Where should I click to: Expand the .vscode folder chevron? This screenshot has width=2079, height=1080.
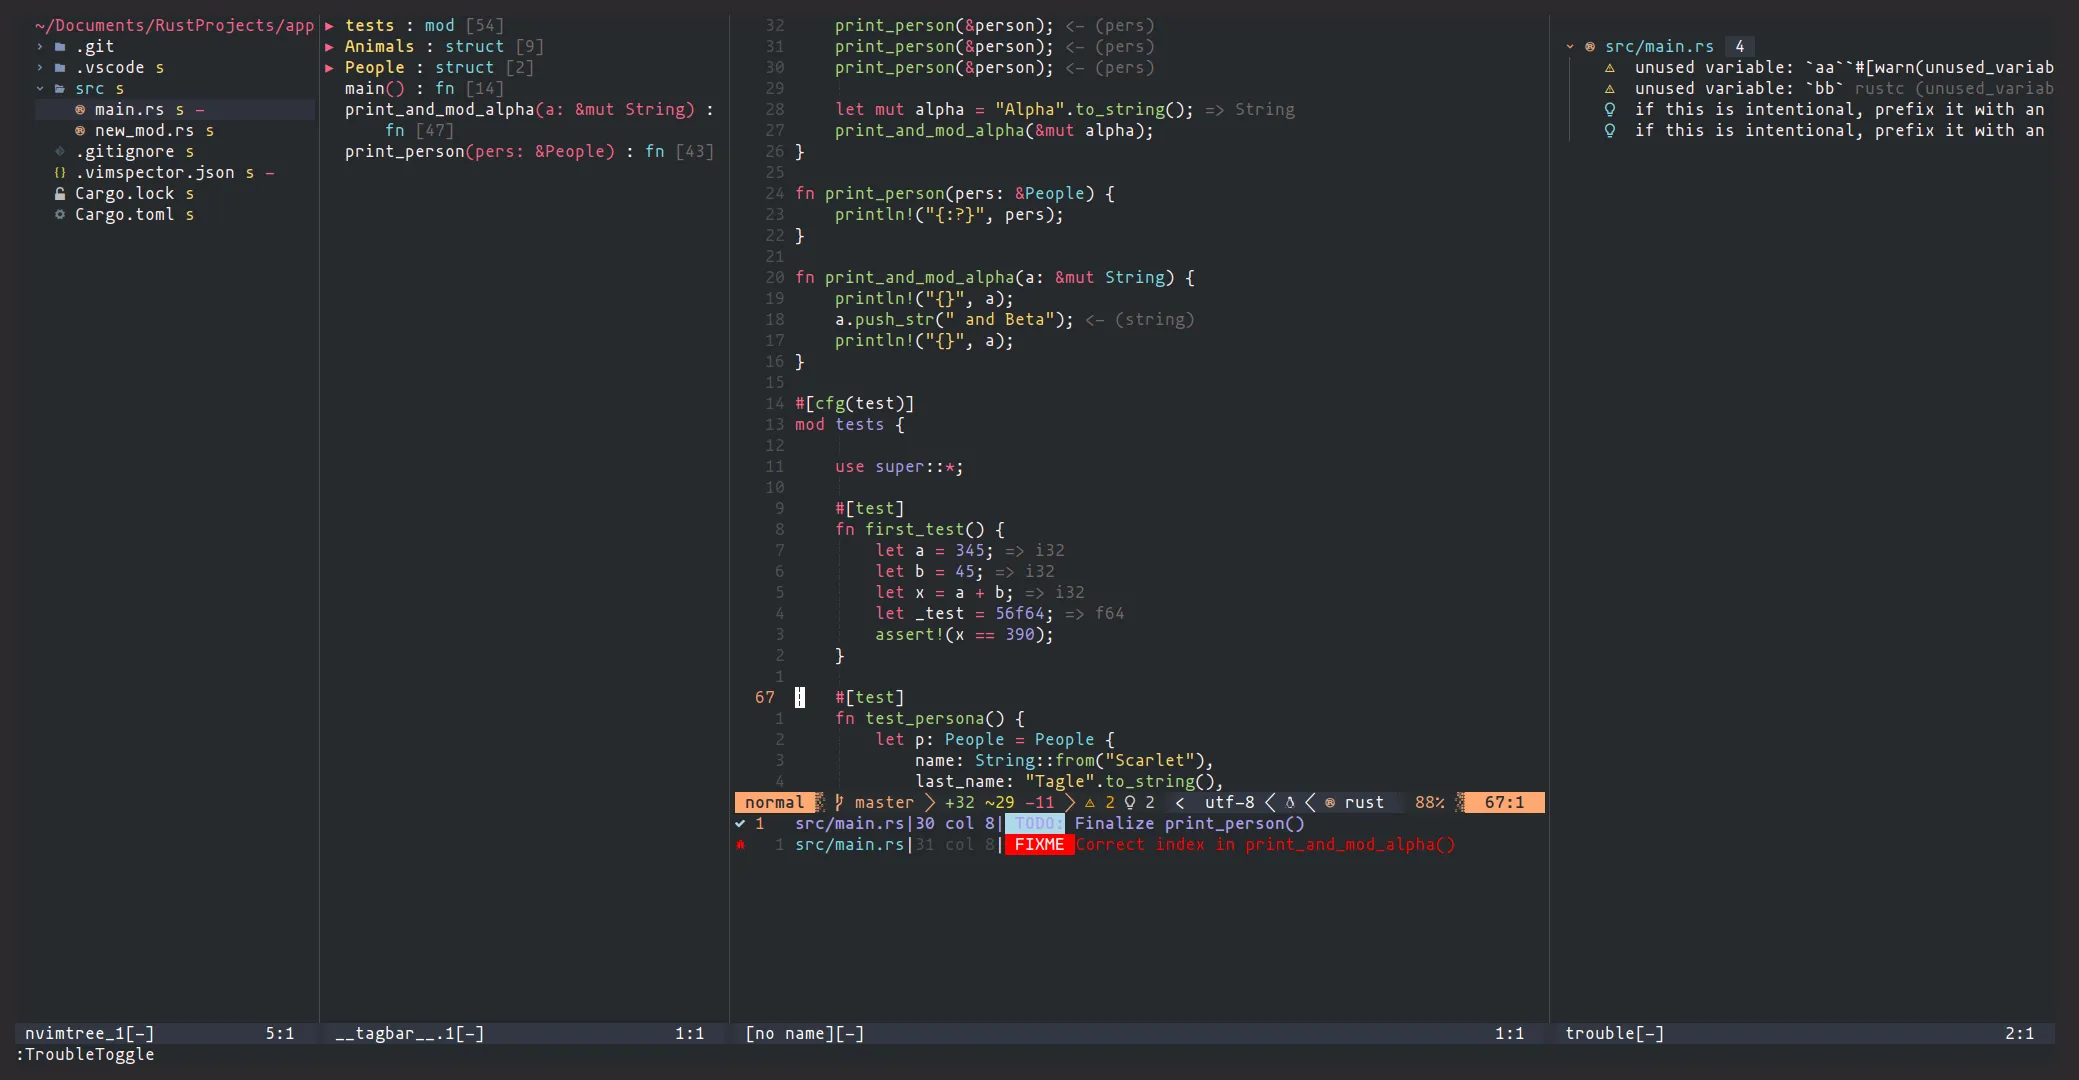[x=40, y=68]
